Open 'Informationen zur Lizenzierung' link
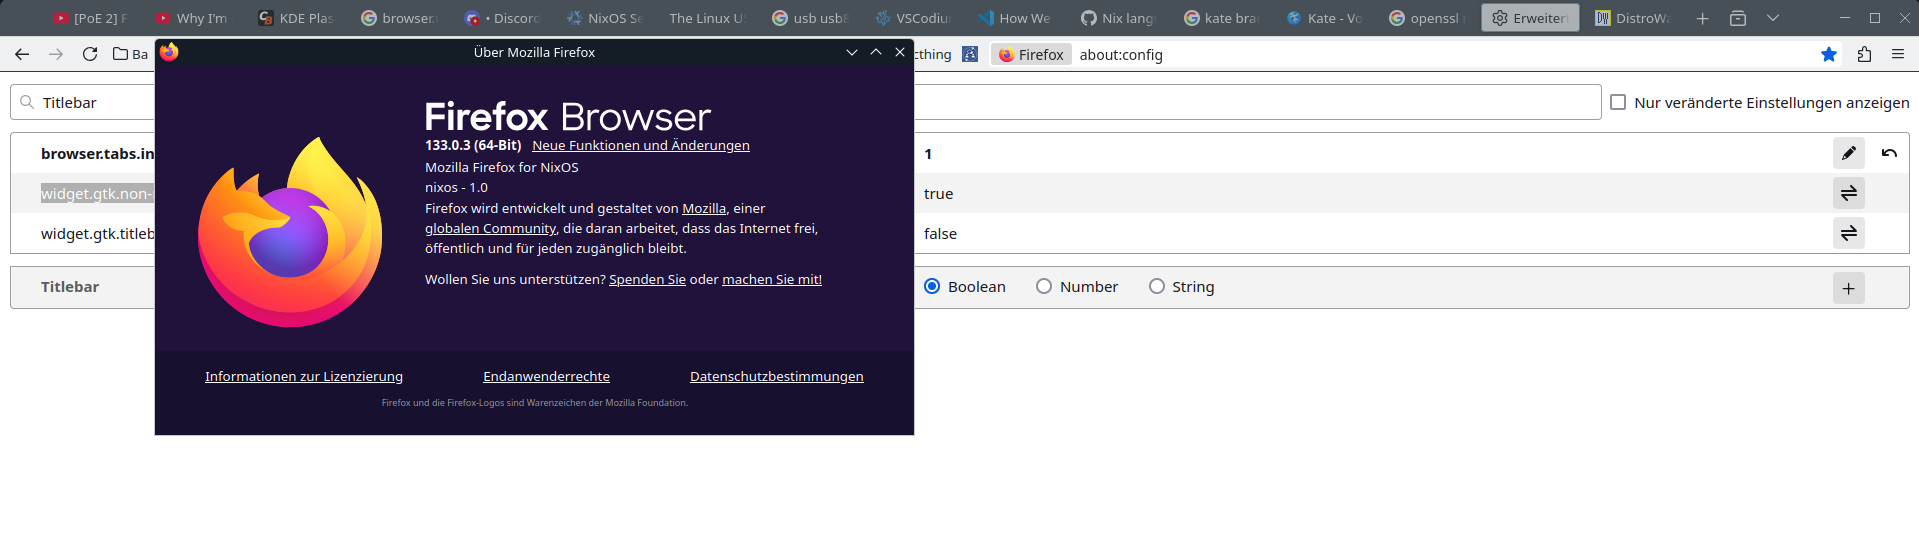This screenshot has width=1919, height=544. click(304, 376)
